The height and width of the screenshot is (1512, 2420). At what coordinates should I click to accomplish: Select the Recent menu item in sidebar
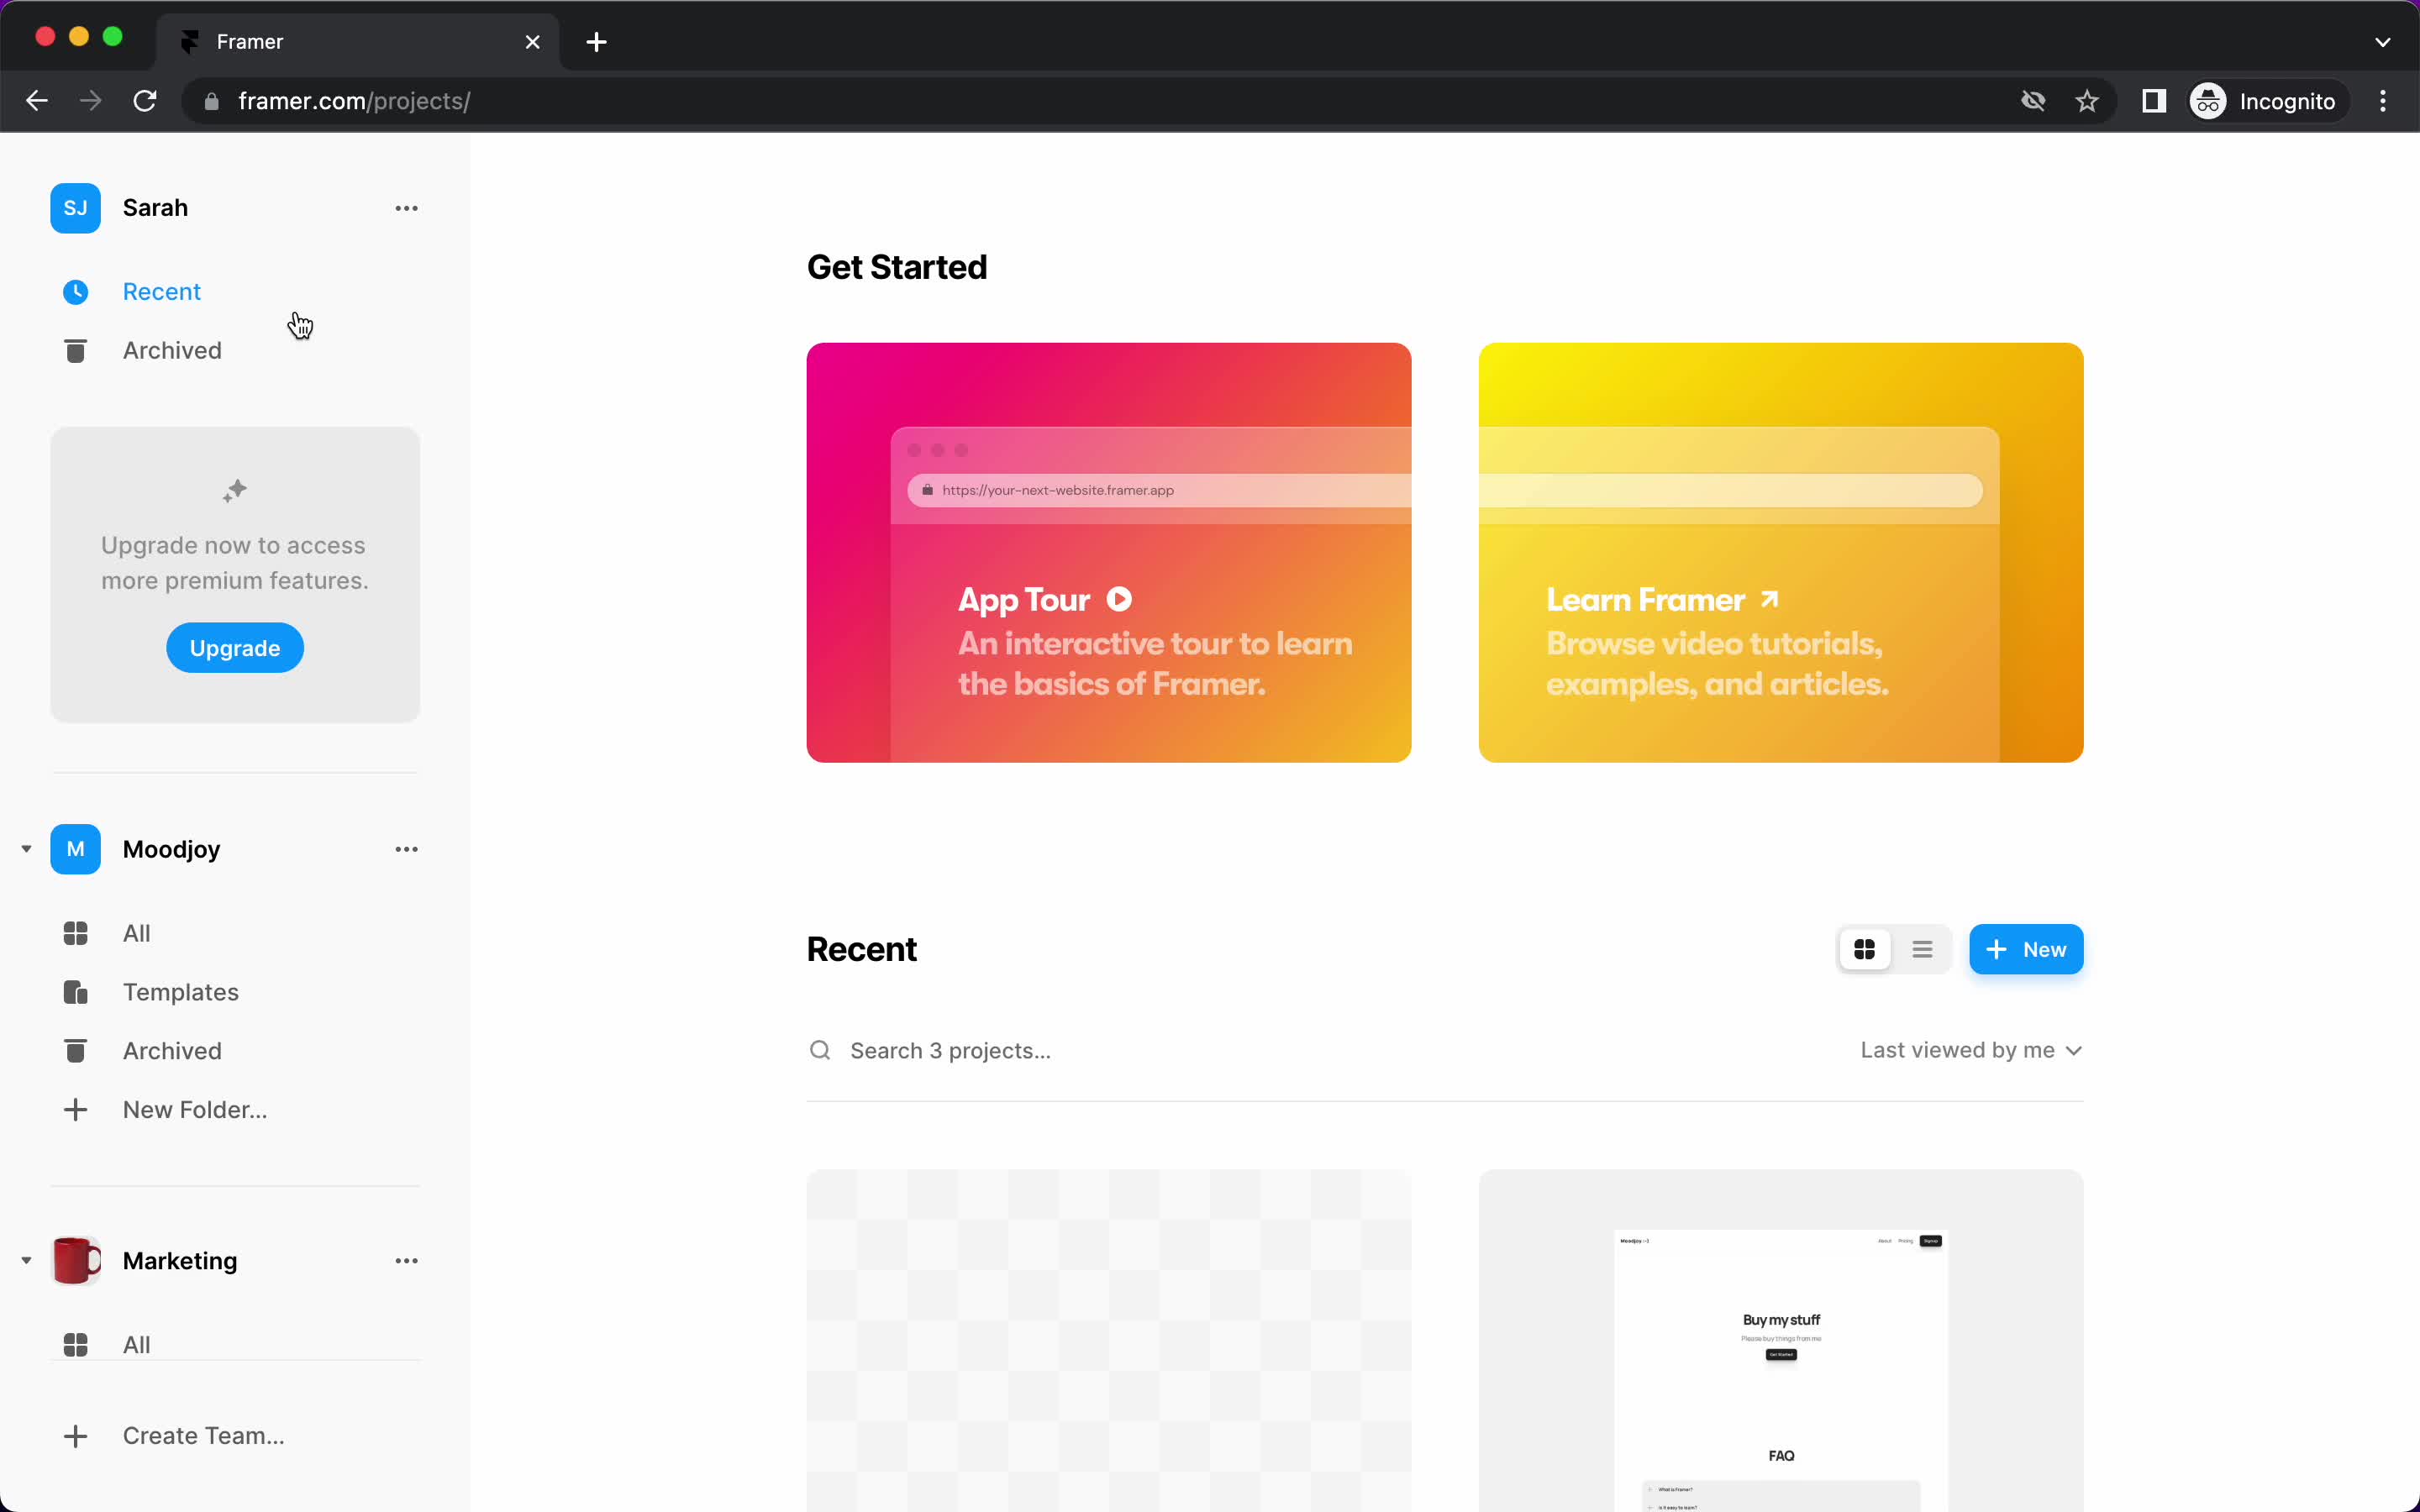pos(162,291)
